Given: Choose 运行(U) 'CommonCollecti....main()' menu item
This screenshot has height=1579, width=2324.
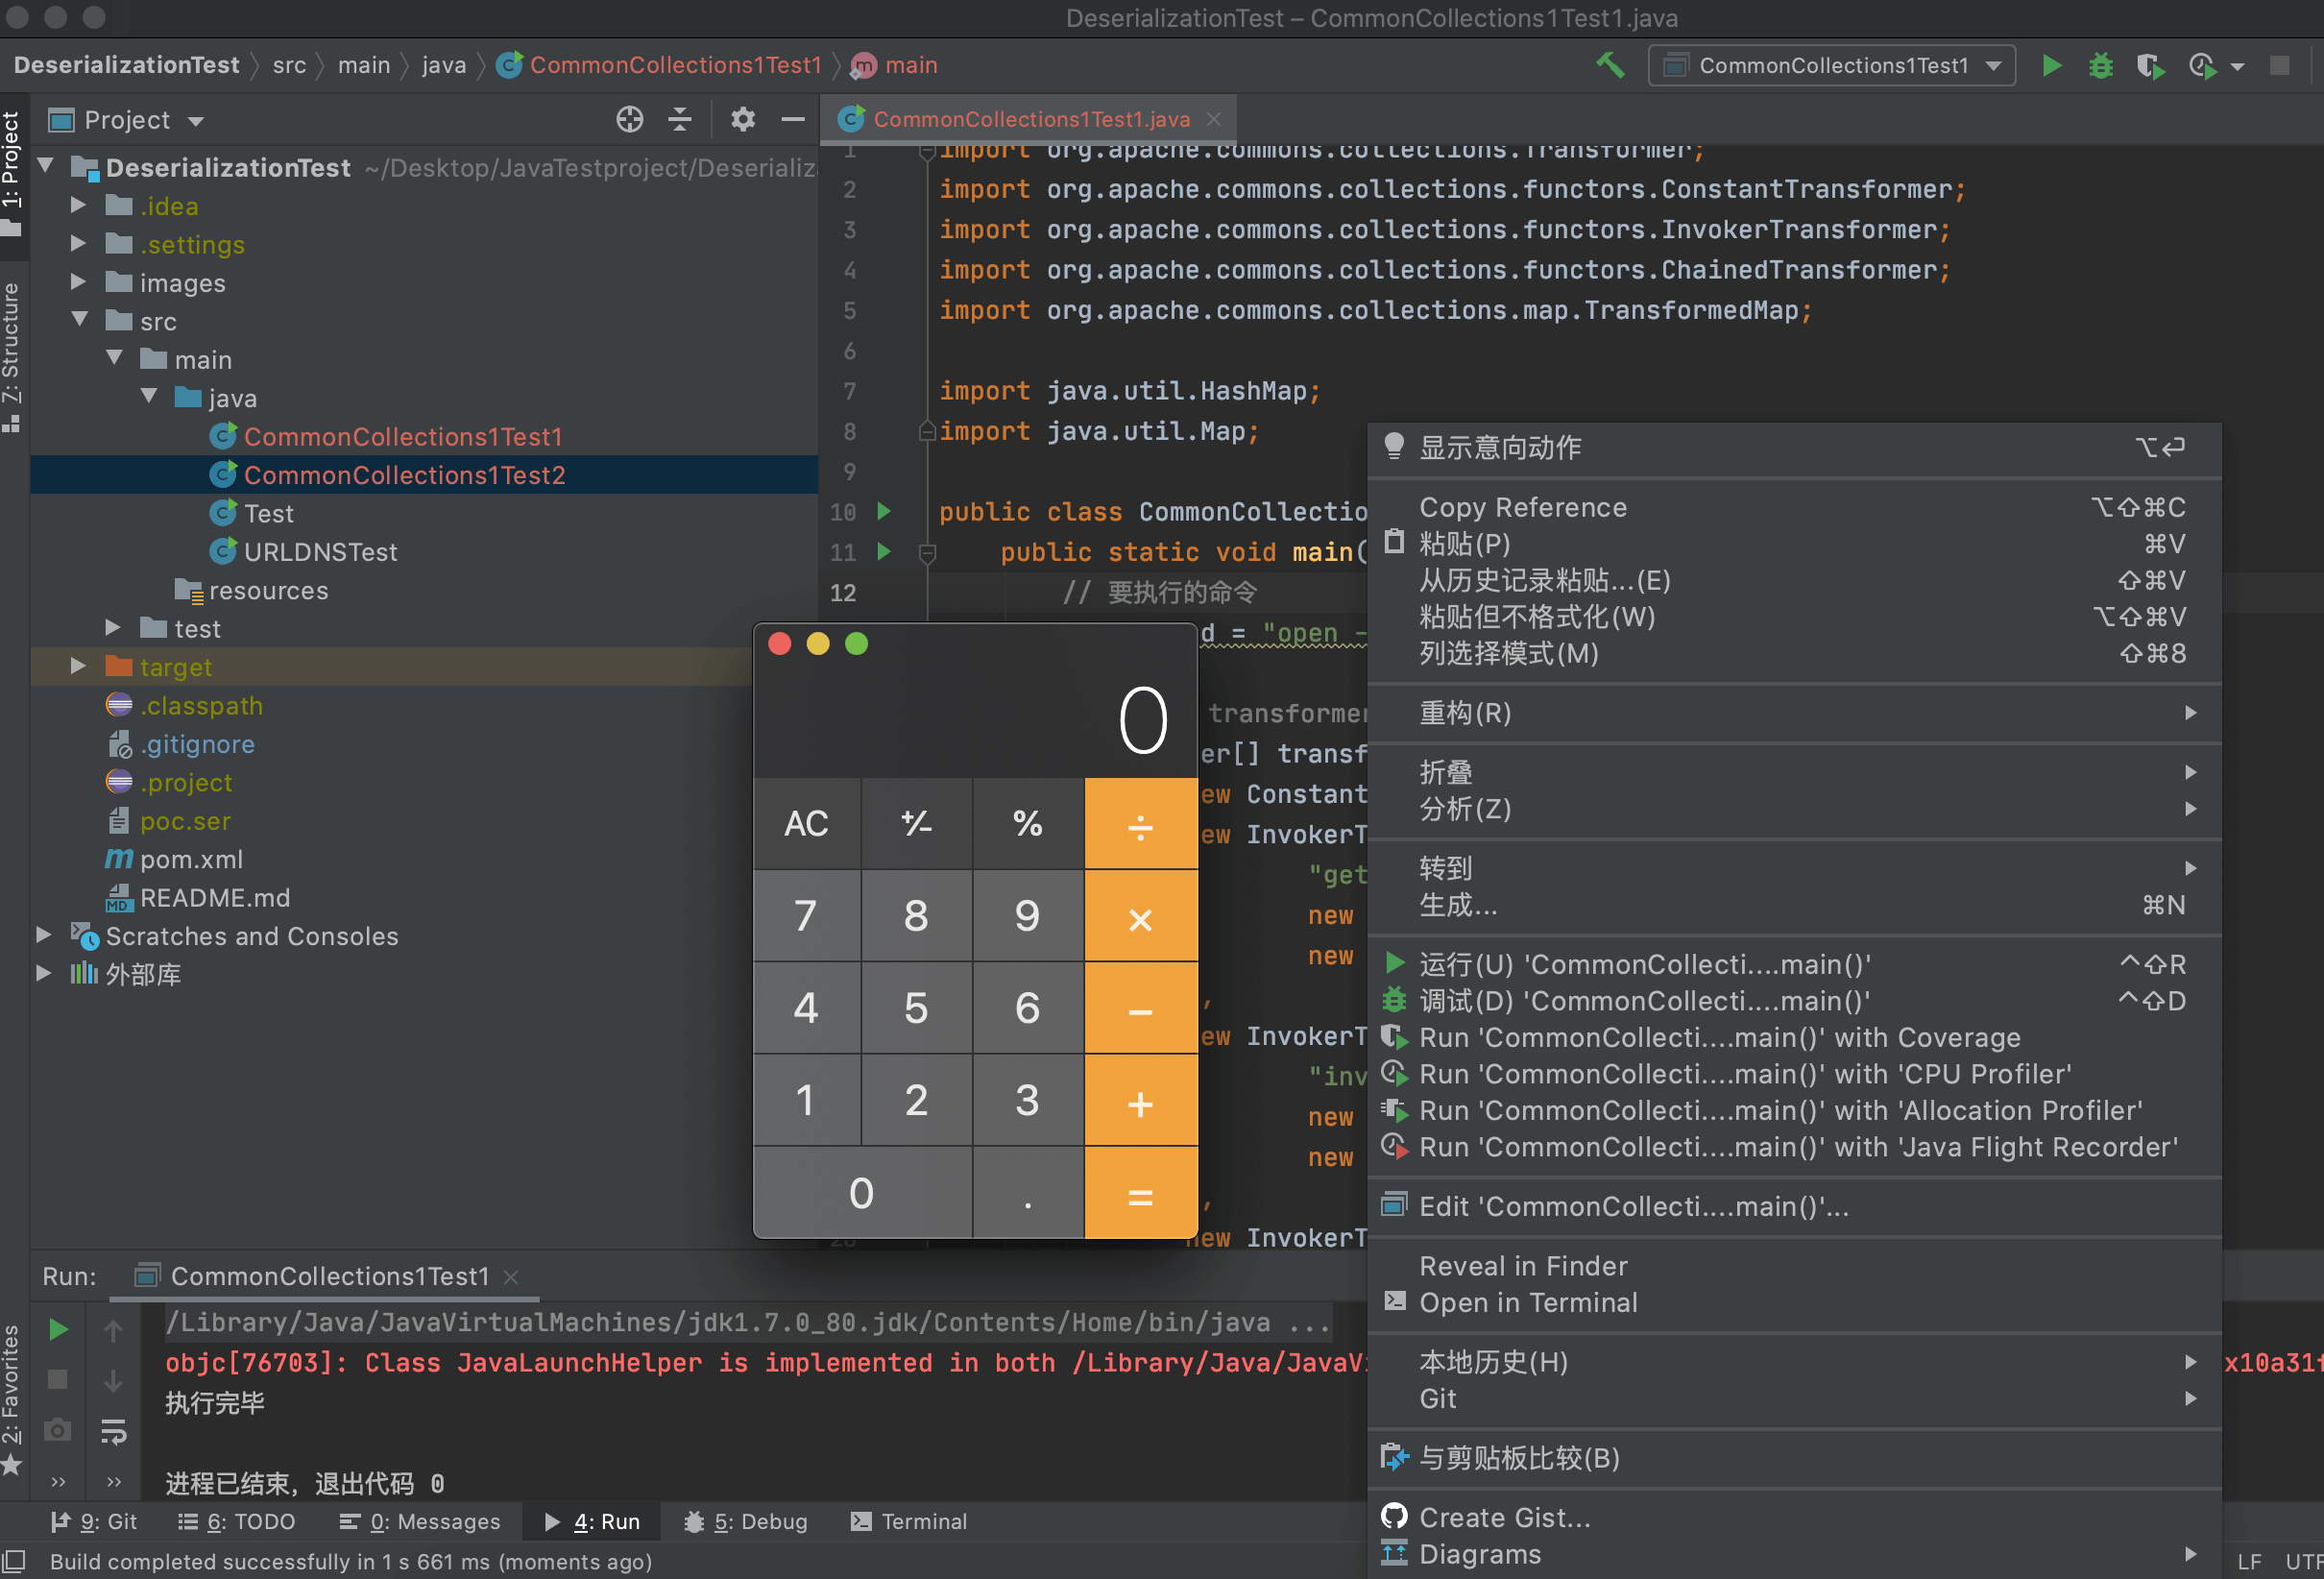Looking at the screenshot, I should [x=1794, y=964].
